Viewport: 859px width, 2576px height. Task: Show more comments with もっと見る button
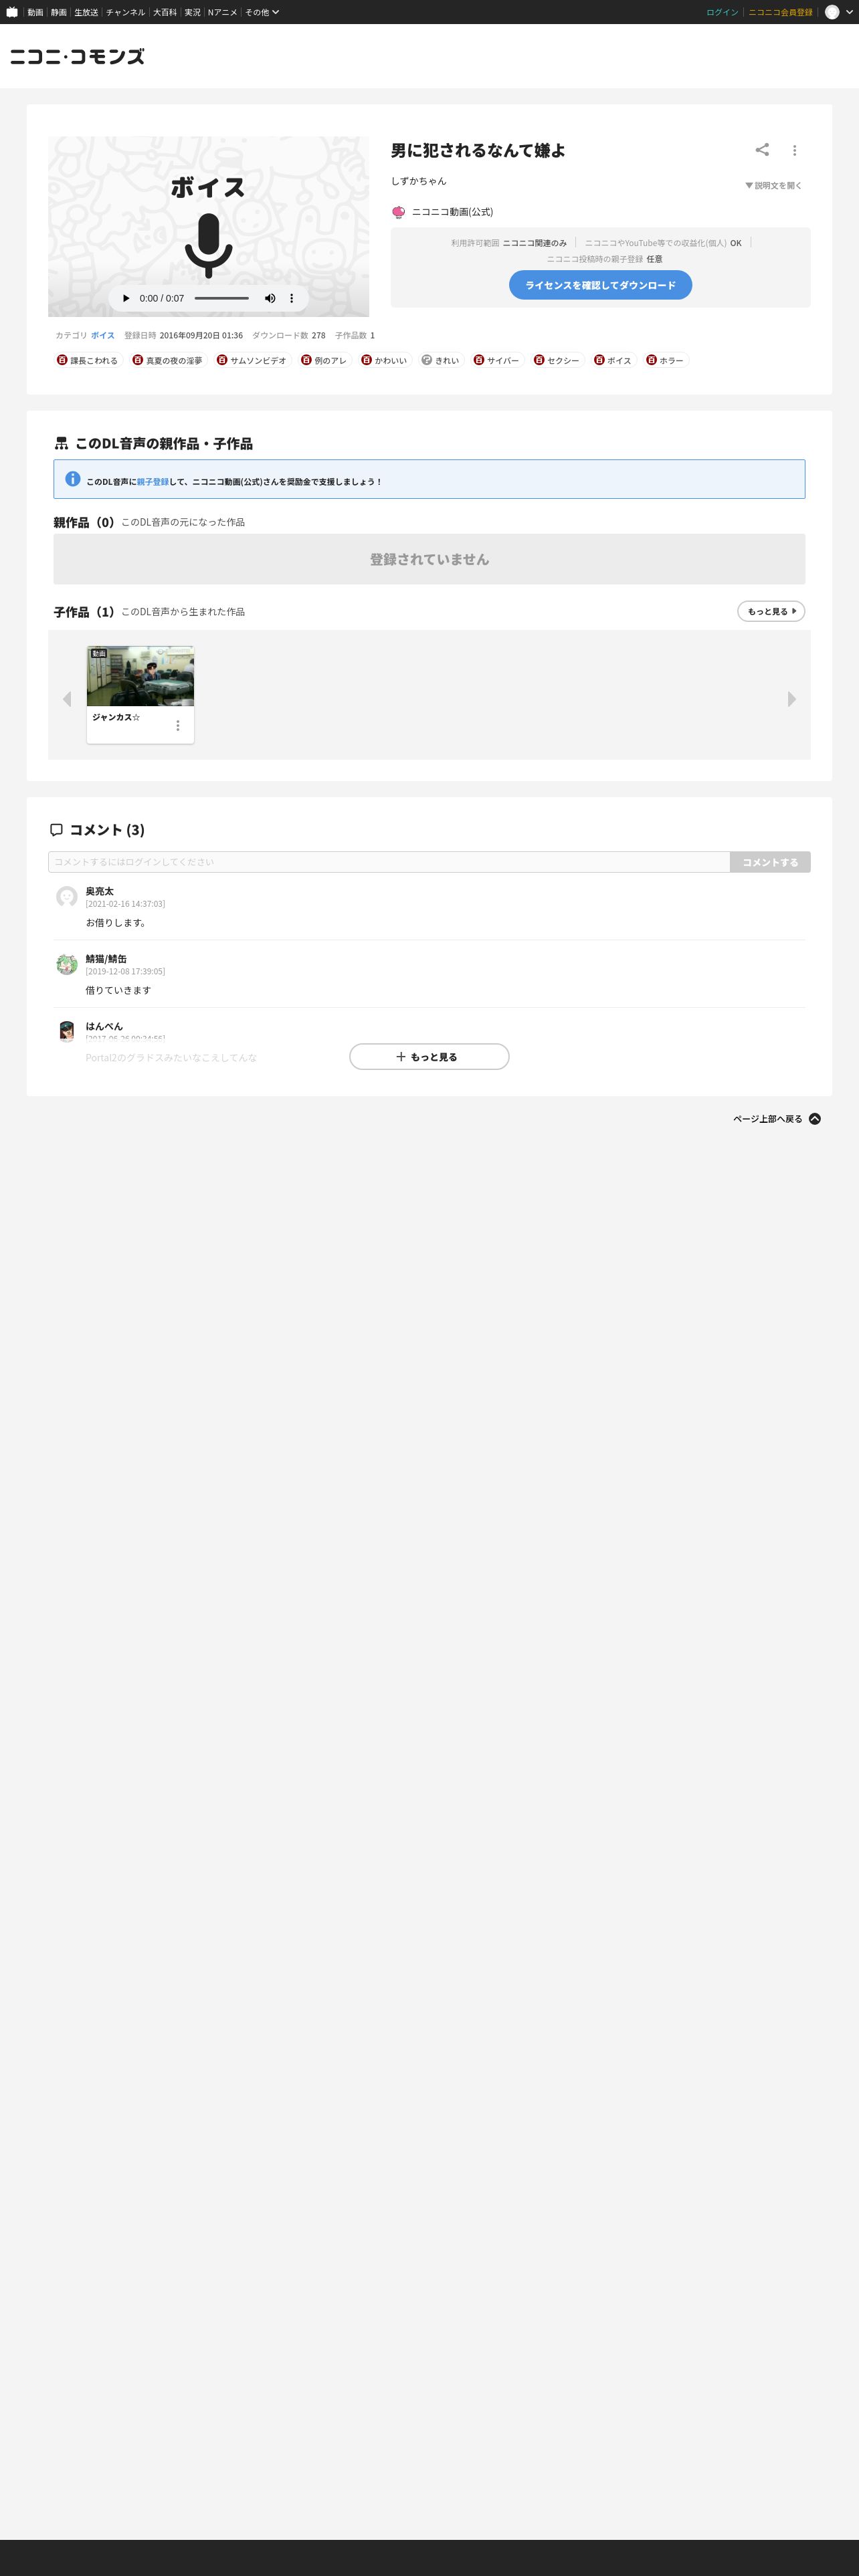point(429,1057)
